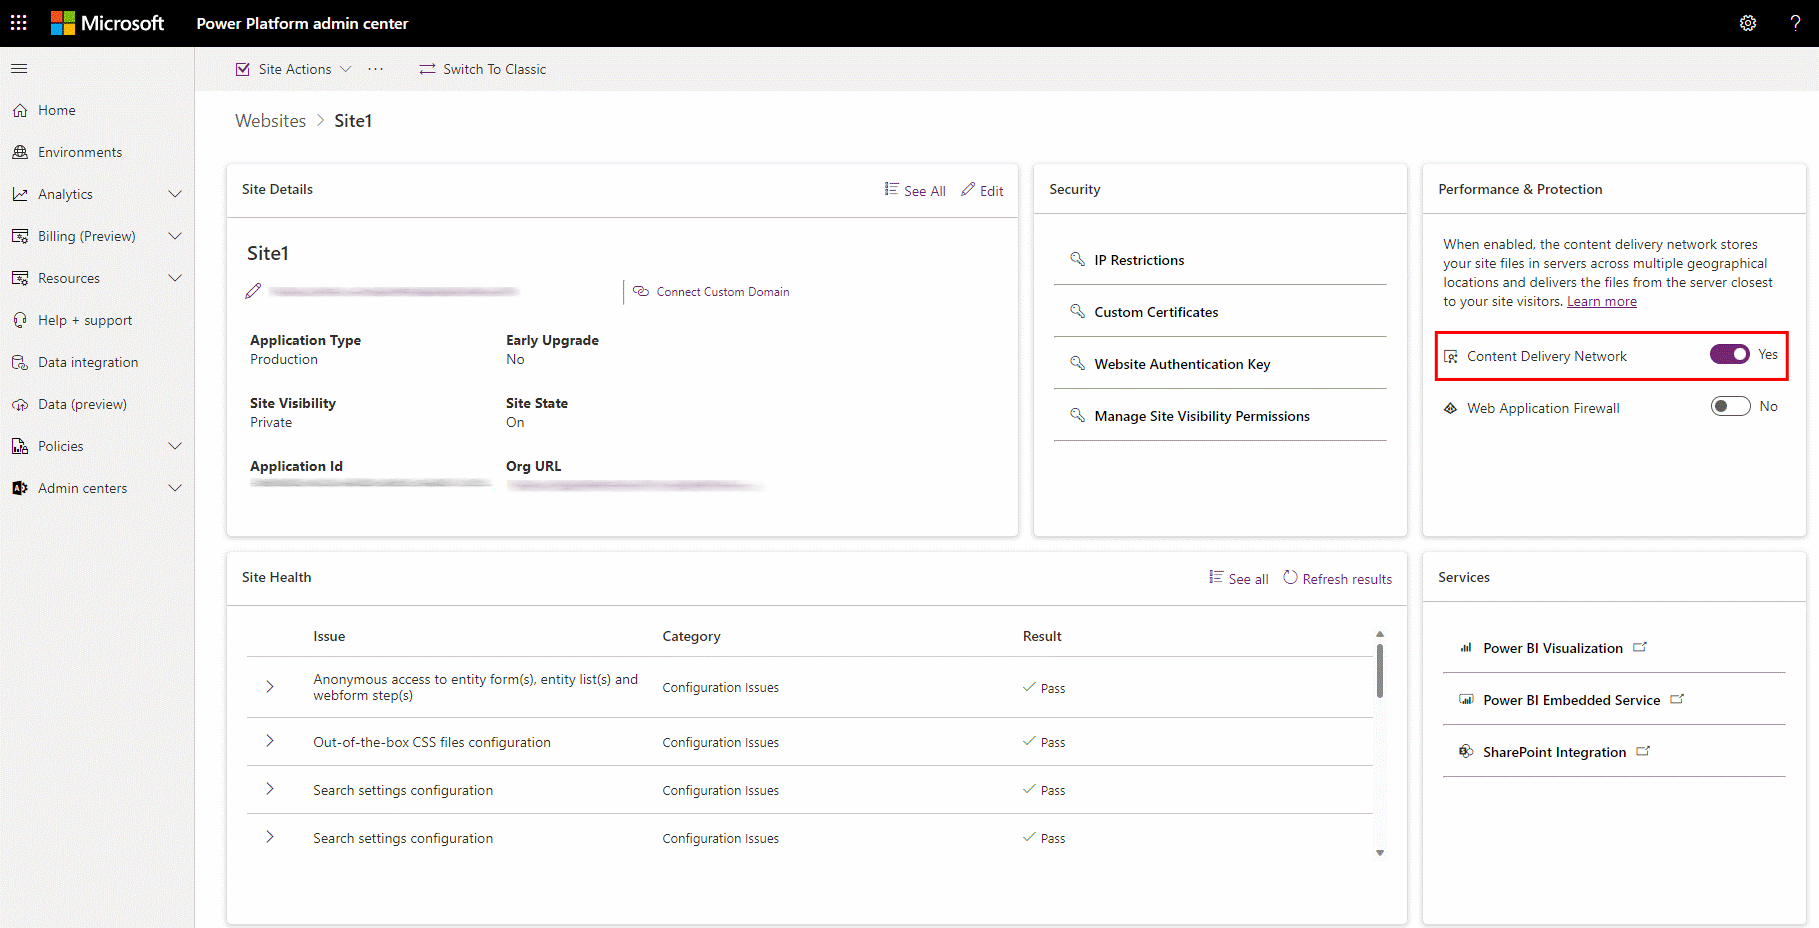1819x928 pixels.
Task: Open the app launcher waffle icon
Action: pyautogui.click(x=19, y=22)
